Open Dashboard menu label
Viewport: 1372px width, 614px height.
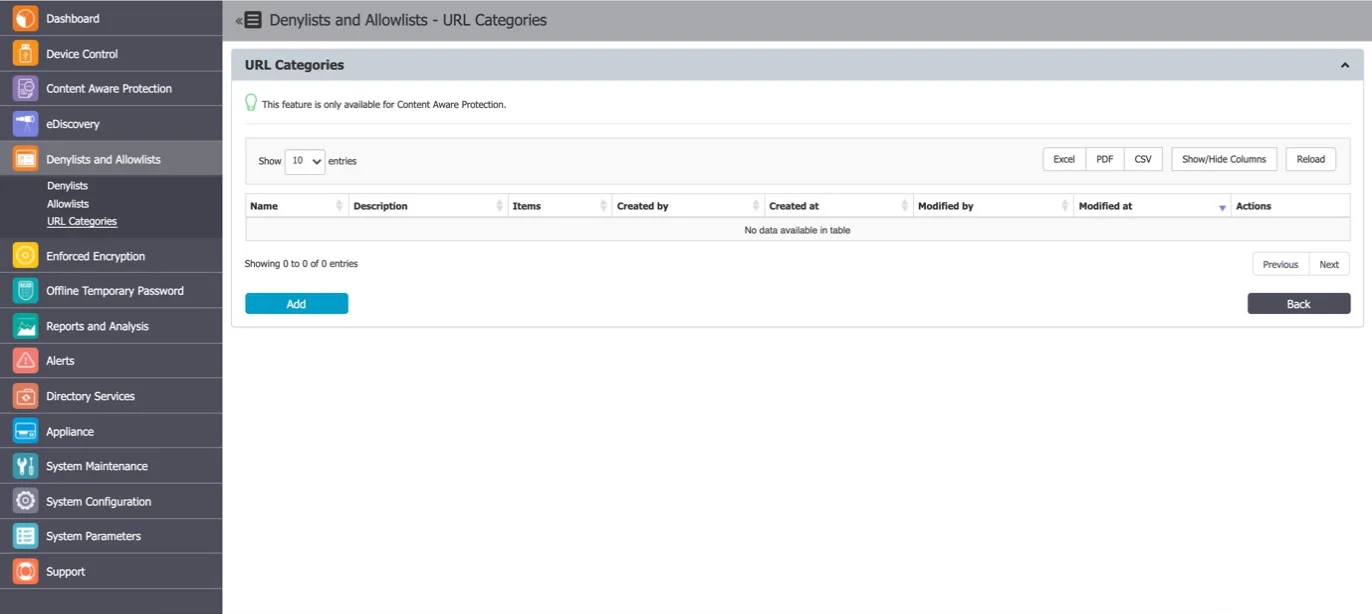(73, 19)
